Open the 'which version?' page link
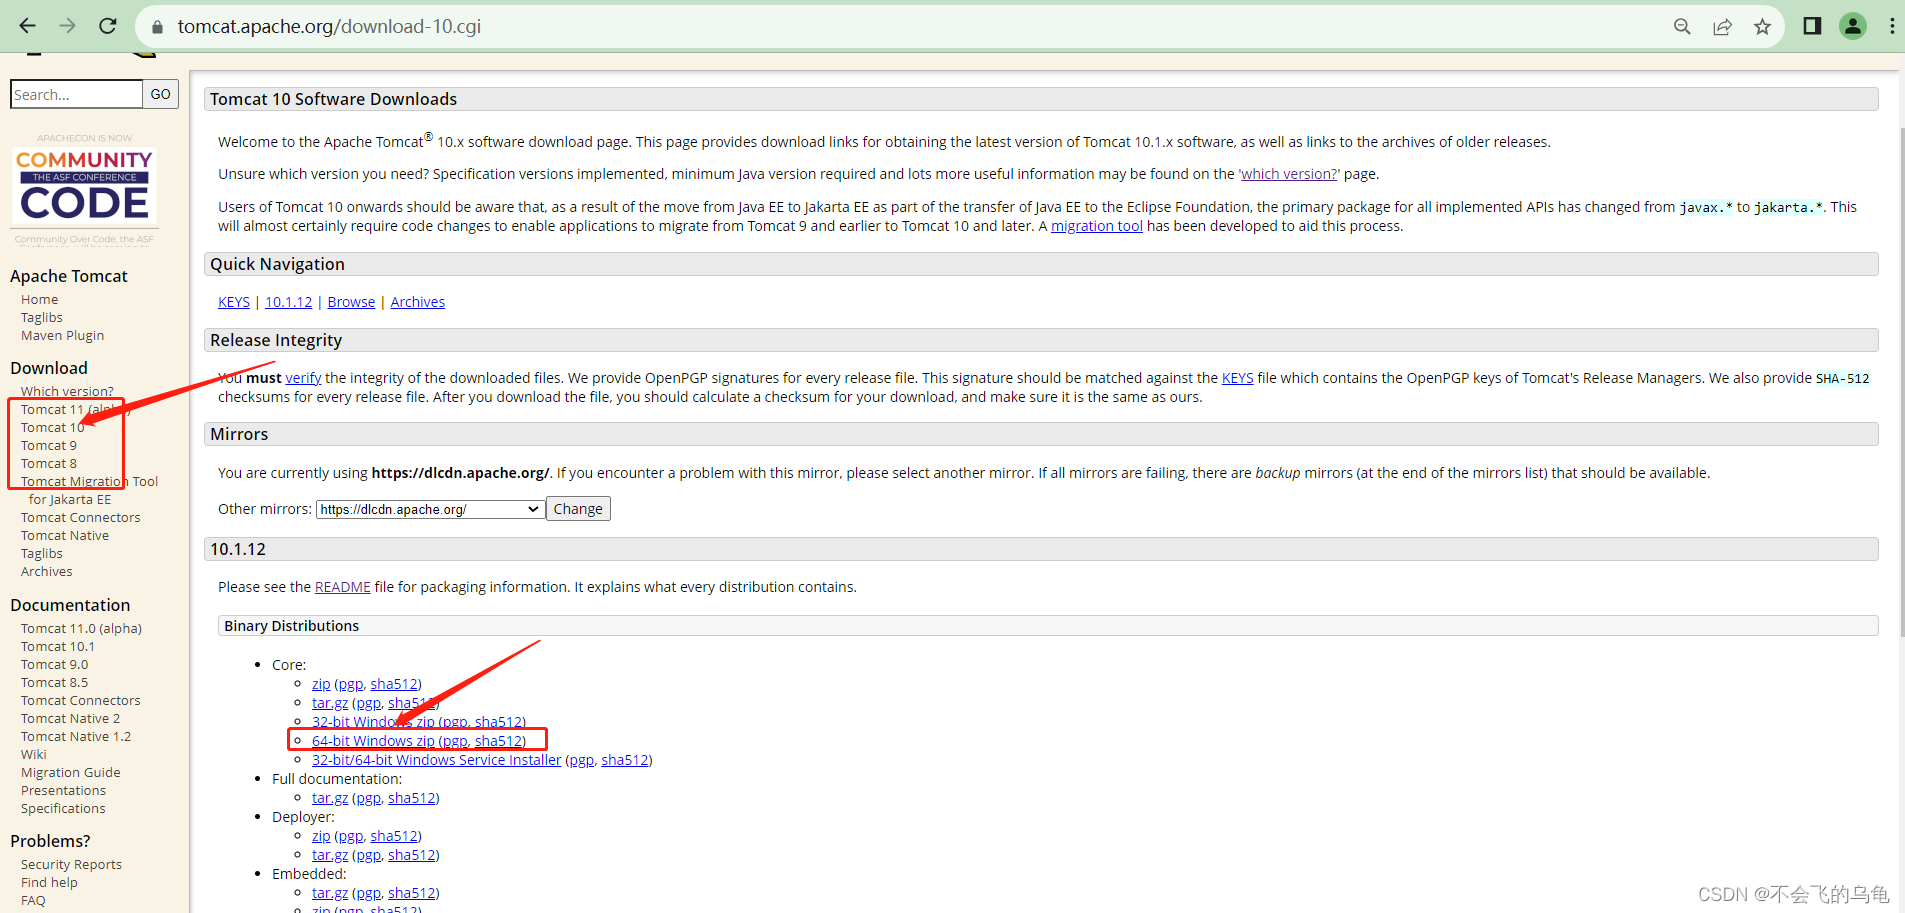Screen dimensions: 1905x913 tap(1289, 174)
